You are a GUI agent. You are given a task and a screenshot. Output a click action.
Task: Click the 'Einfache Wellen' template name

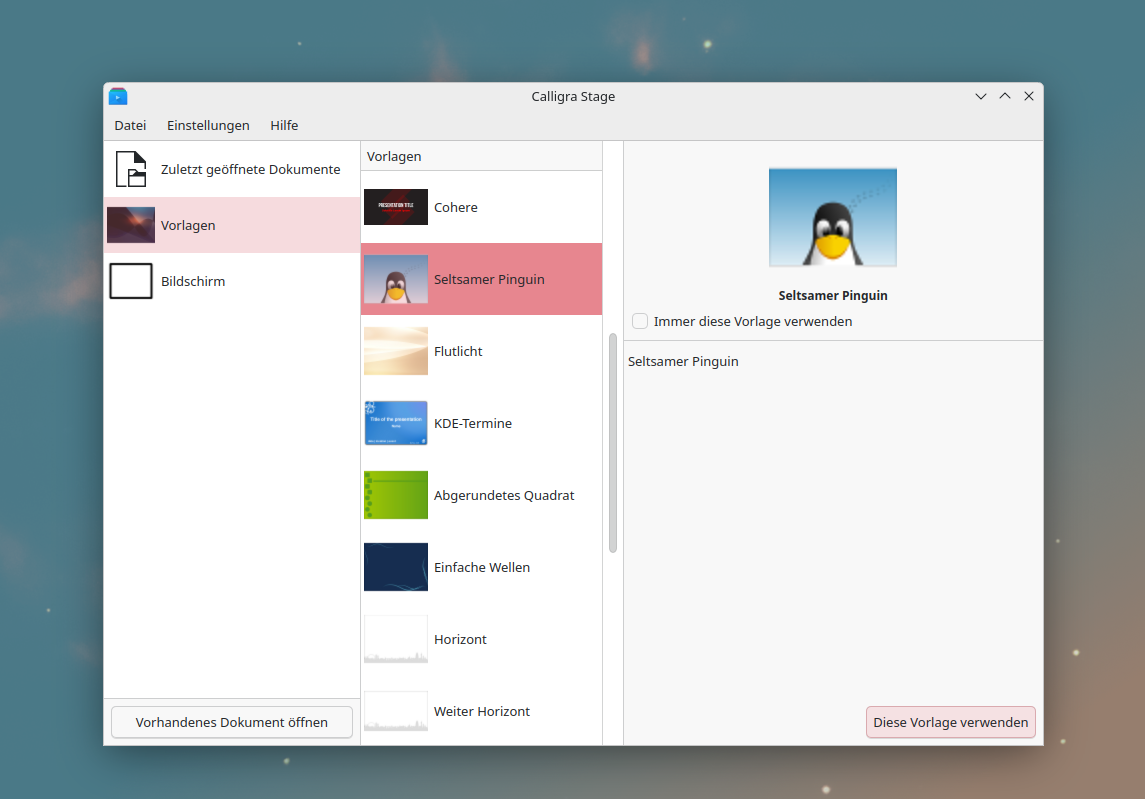coord(482,567)
